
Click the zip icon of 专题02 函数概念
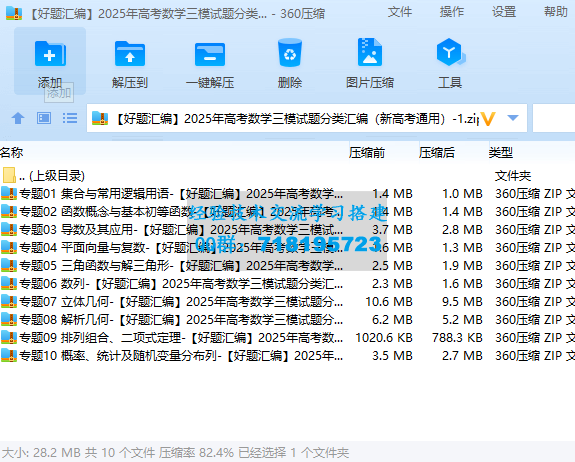9,211
